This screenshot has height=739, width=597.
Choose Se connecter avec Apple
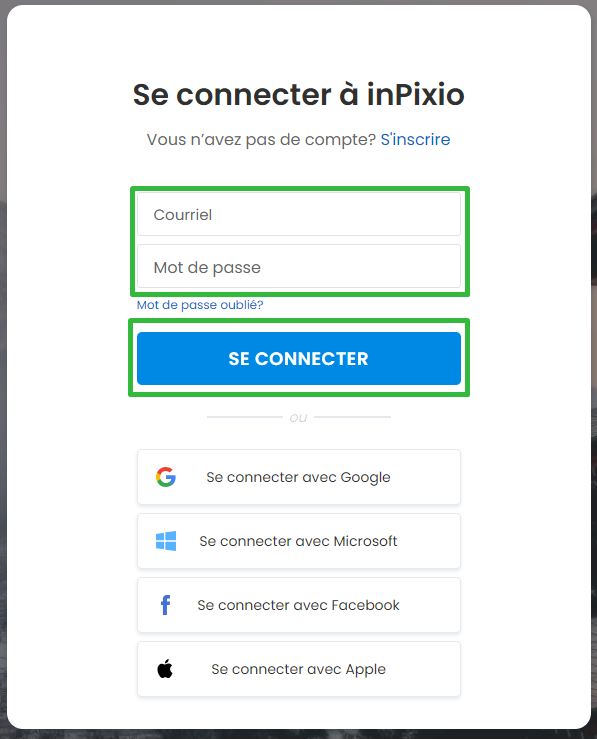click(299, 669)
